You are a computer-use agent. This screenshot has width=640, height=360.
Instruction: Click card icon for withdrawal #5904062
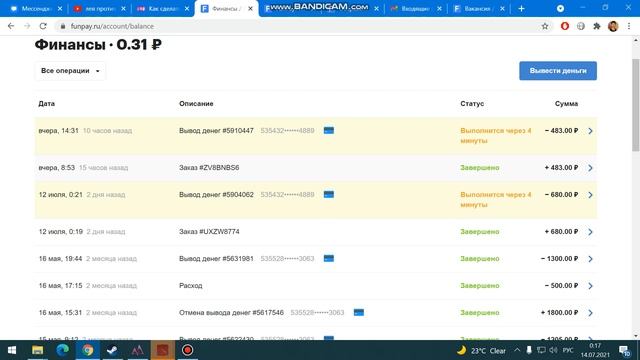329,195
